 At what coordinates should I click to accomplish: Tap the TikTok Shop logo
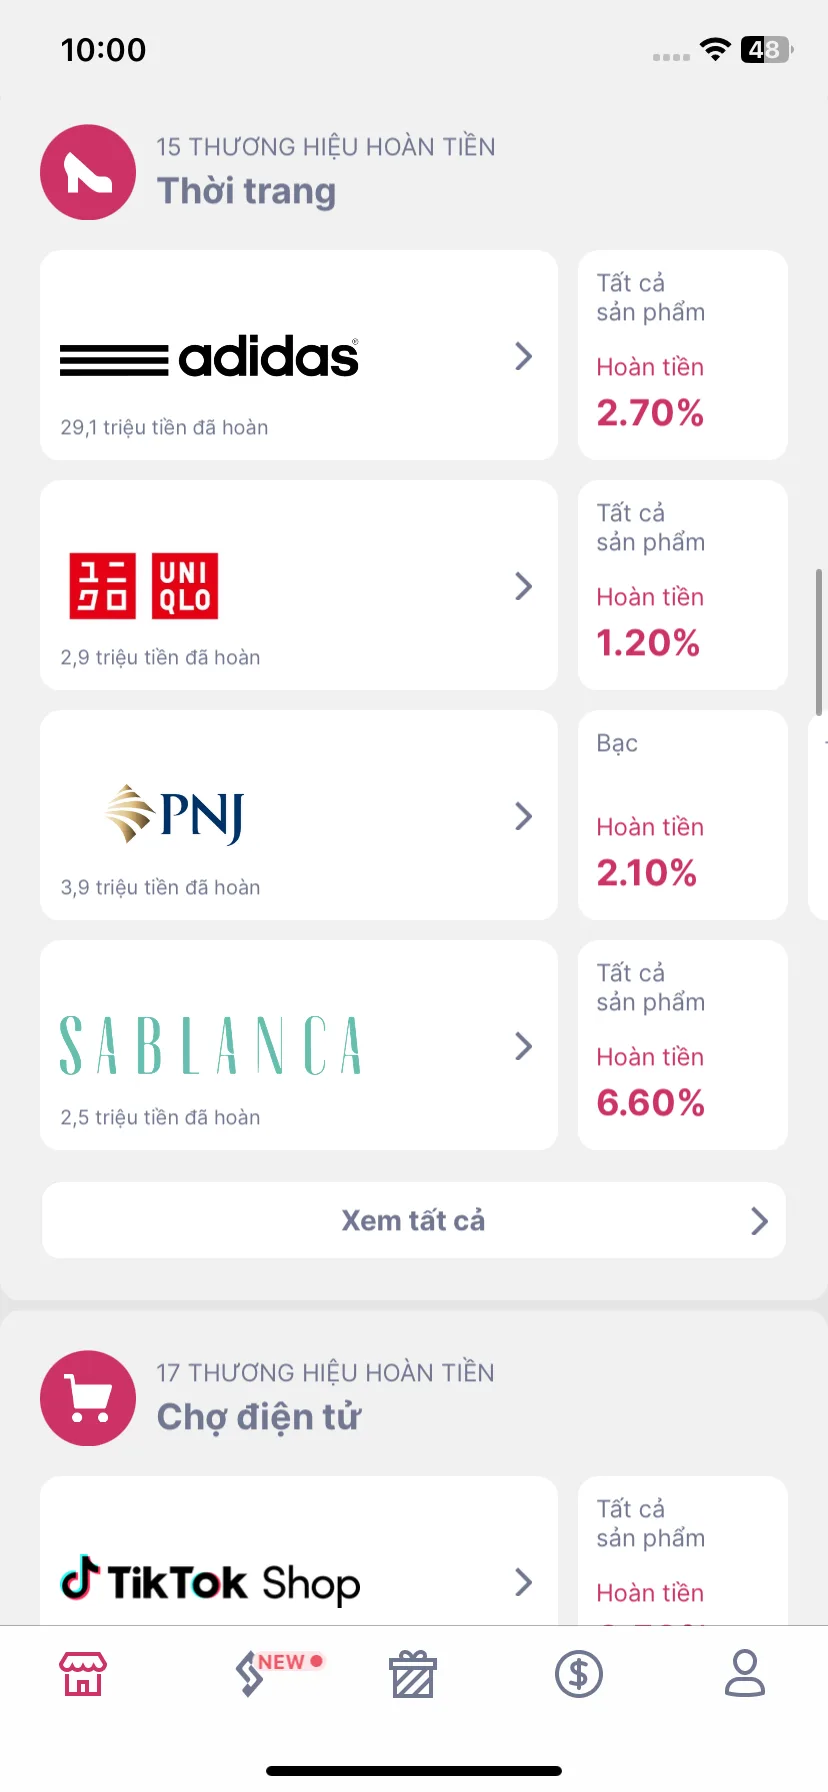click(210, 1581)
